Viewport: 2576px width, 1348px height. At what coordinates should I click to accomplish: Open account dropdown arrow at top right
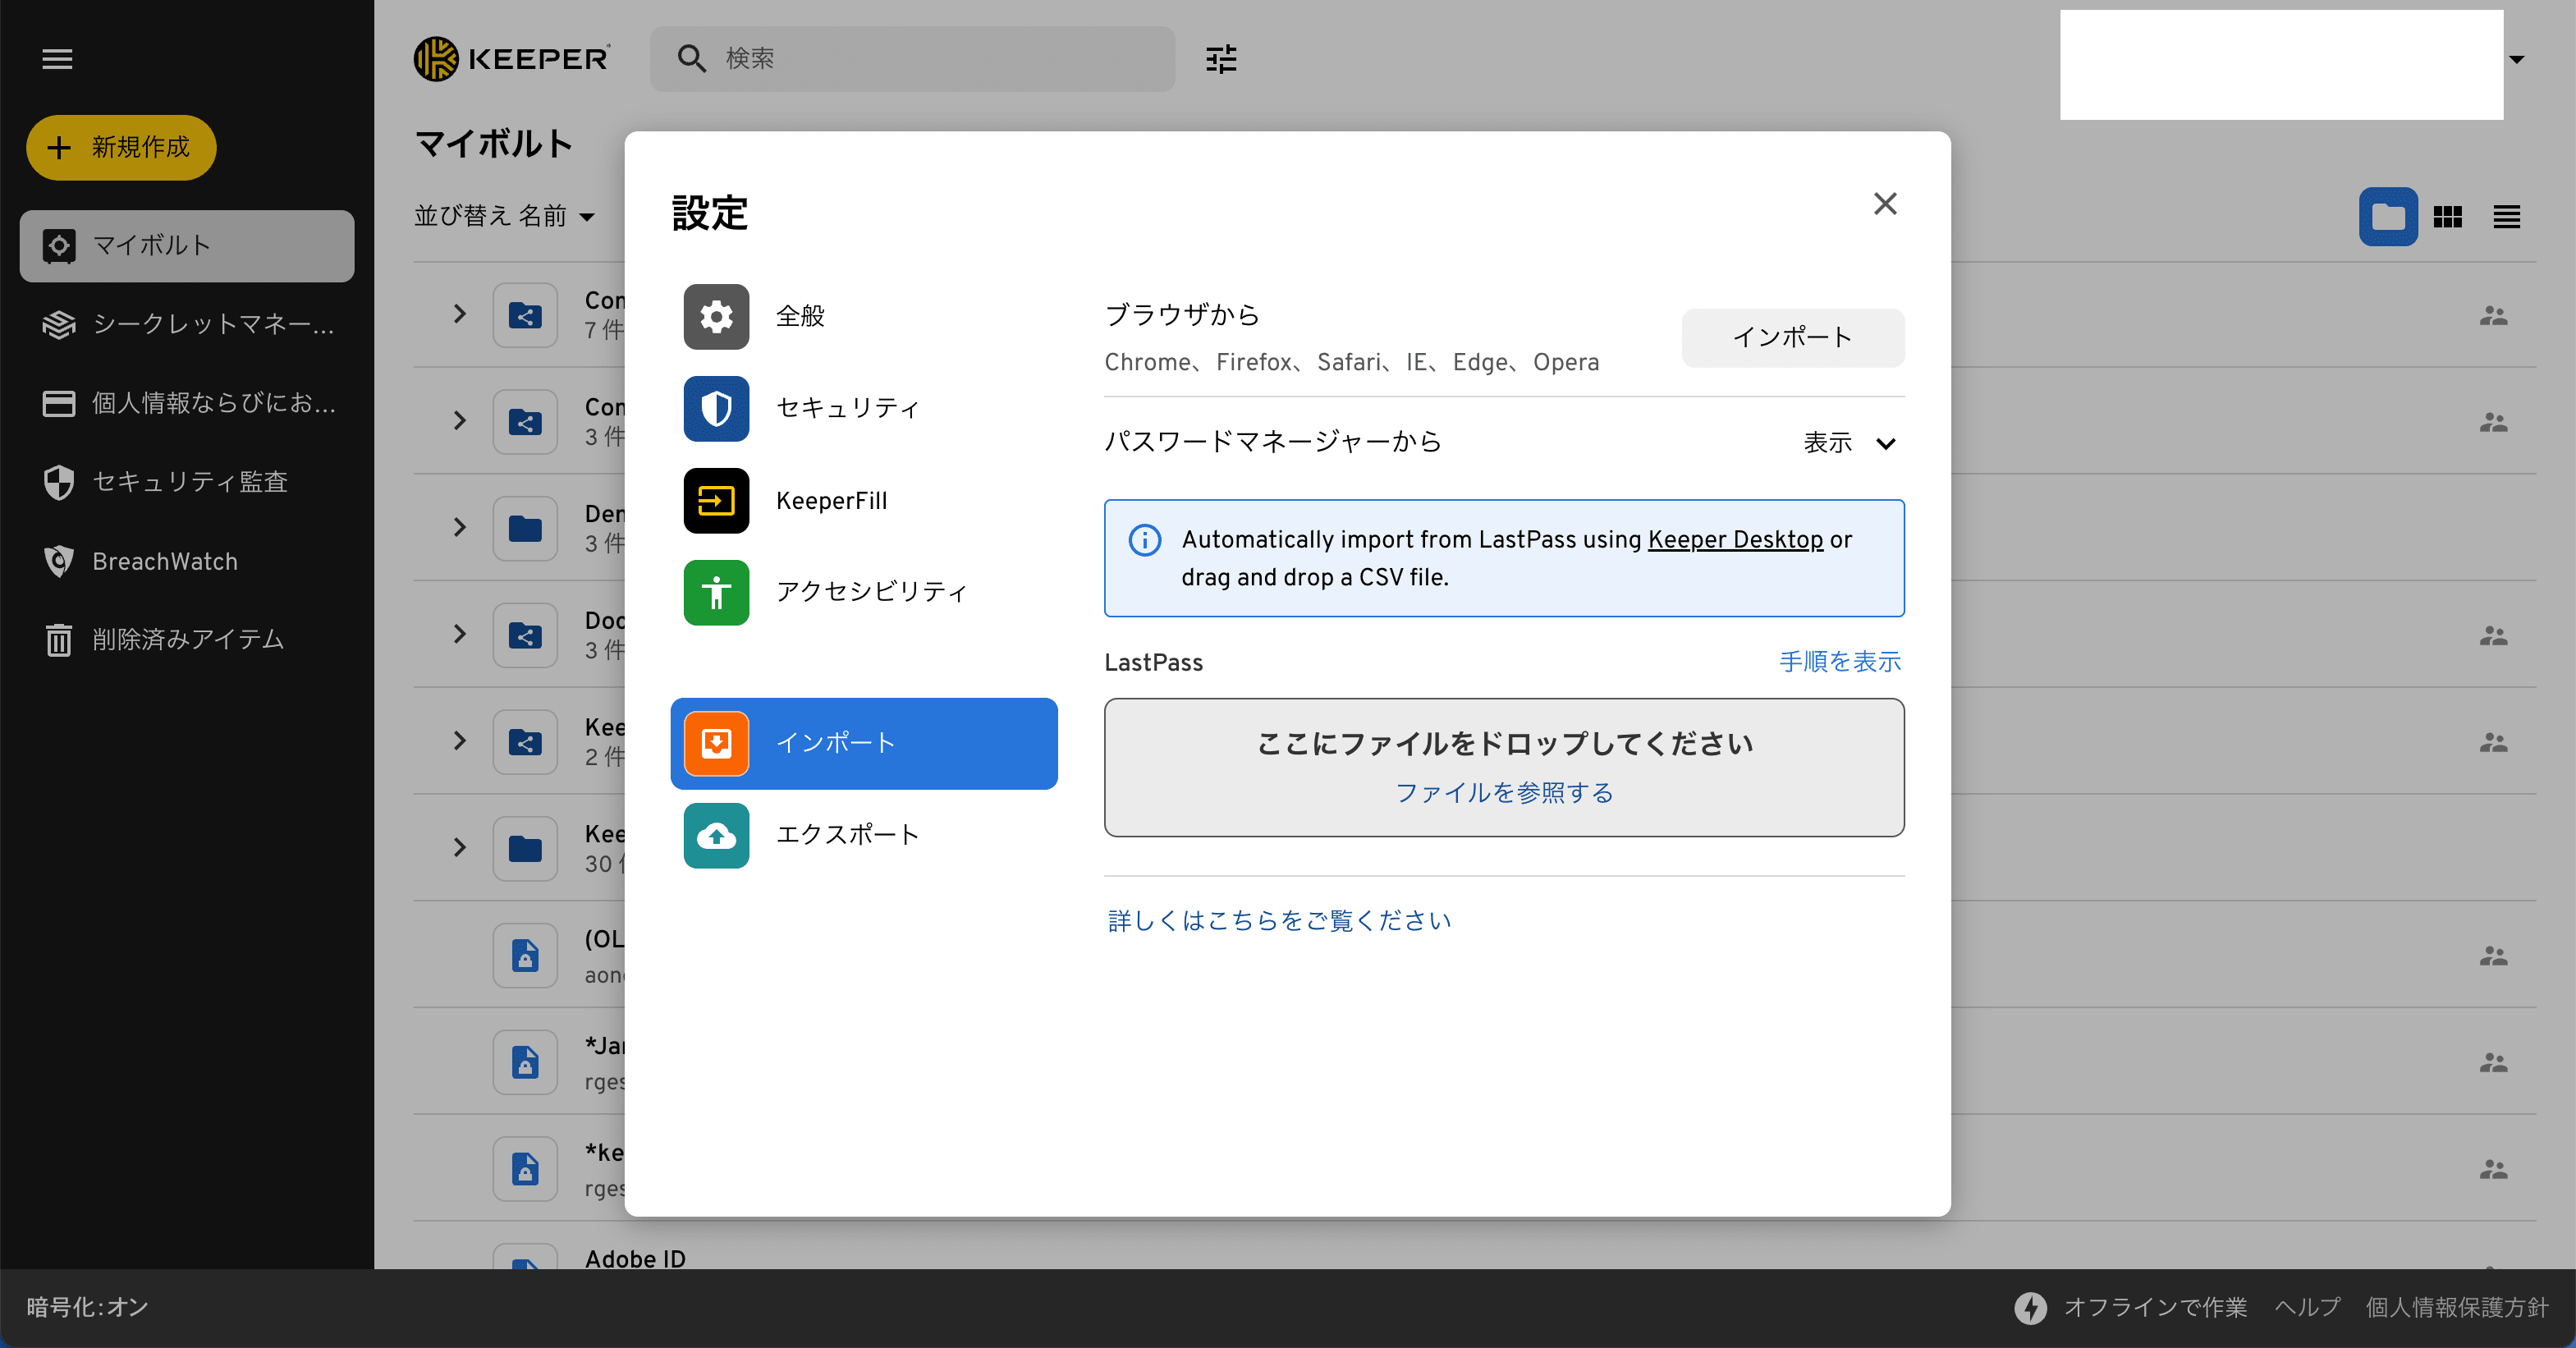pos(2516,59)
